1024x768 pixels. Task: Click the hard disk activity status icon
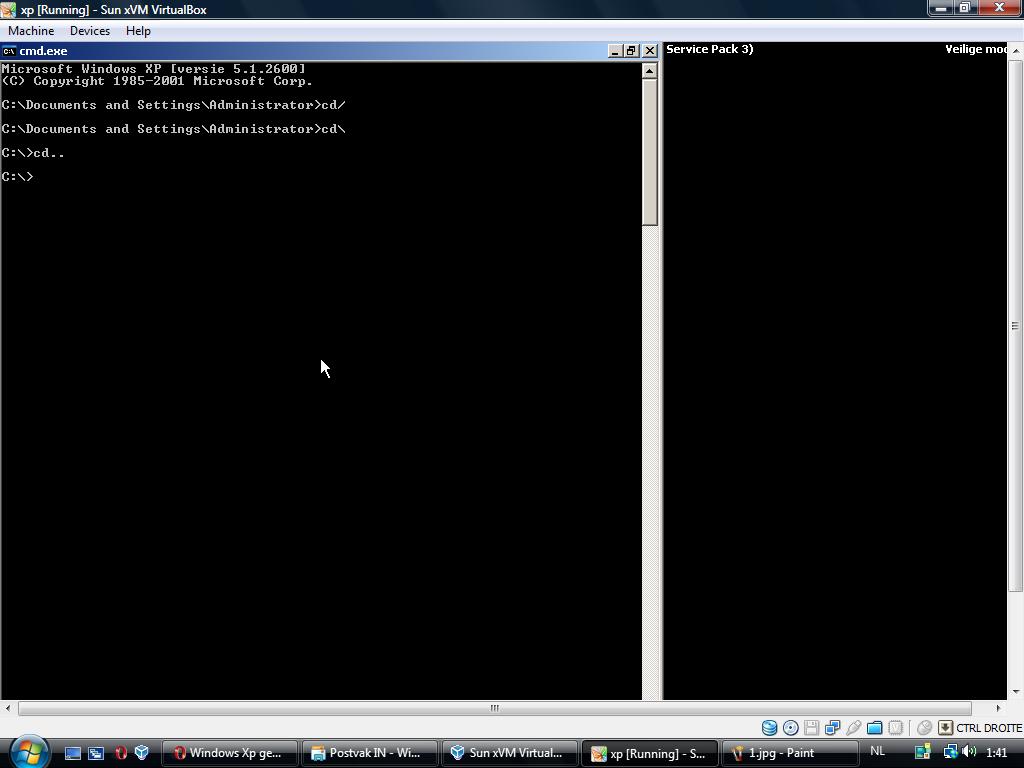click(769, 728)
